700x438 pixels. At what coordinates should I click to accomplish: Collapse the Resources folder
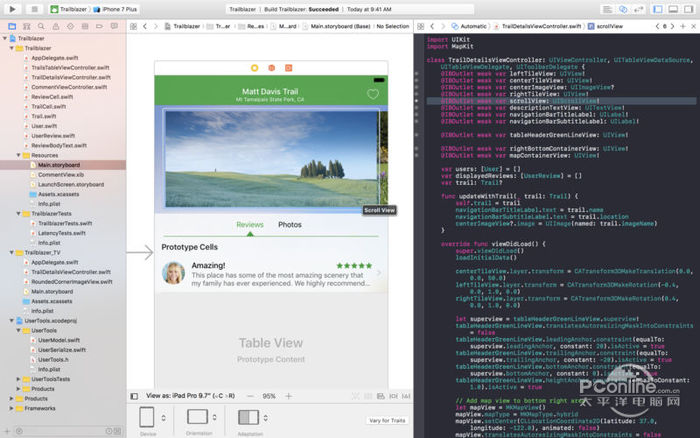click(18, 155)
